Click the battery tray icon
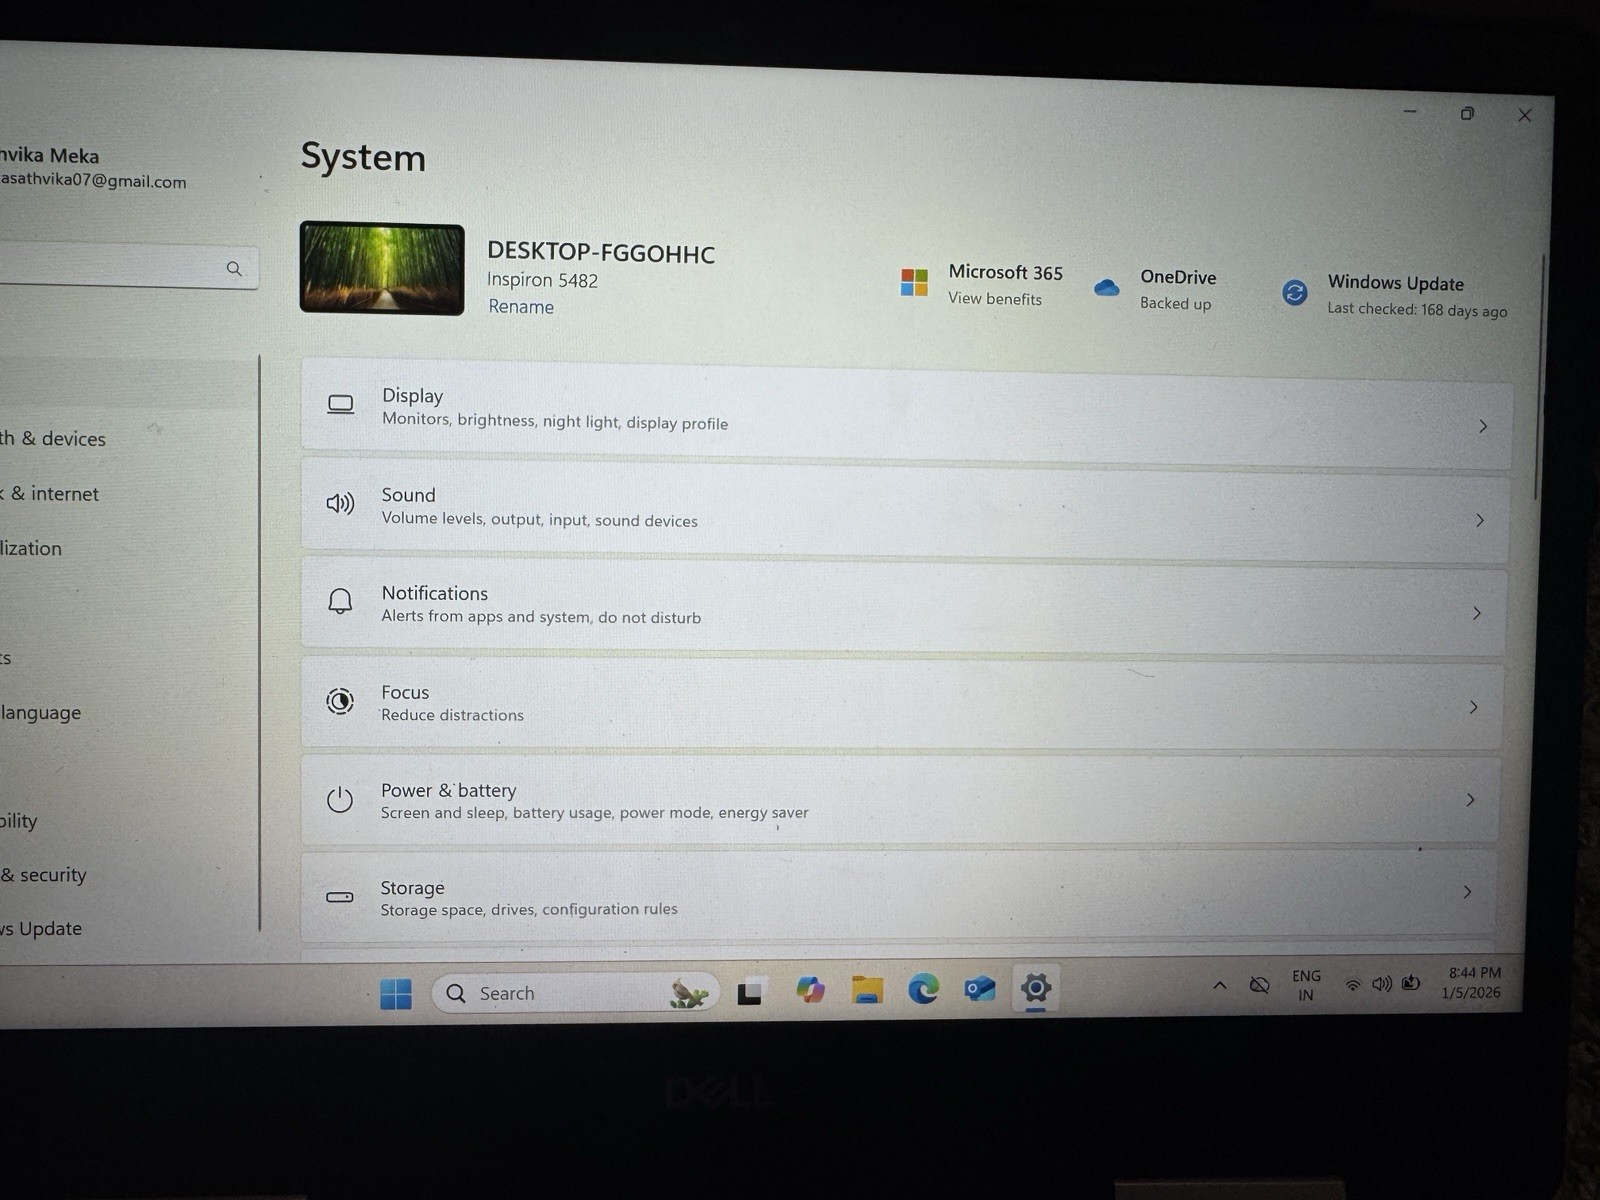The image size is (1600, 1200). 1411,983
